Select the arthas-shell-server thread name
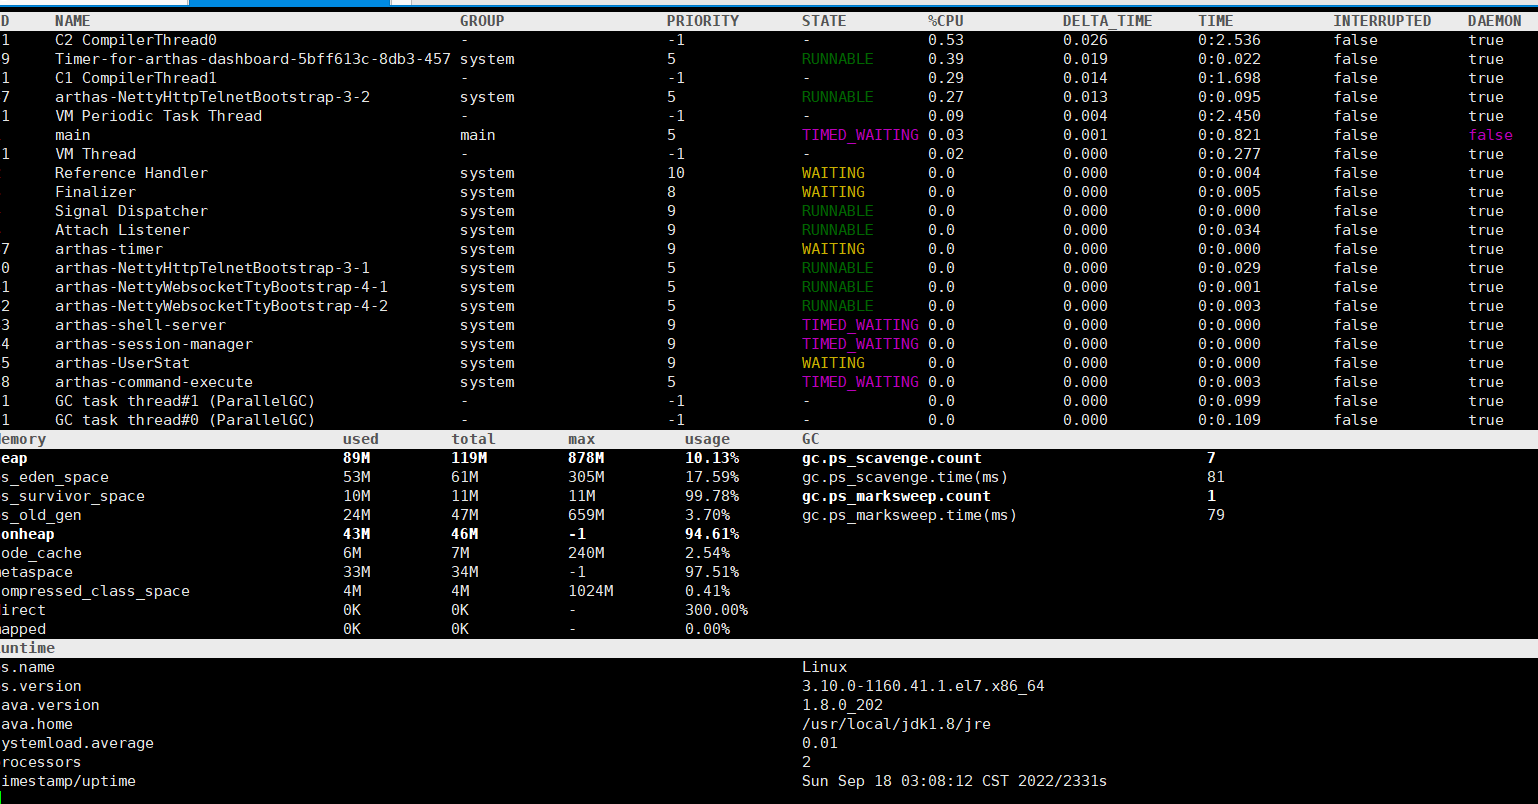The image size is (1538, 804). tap(140, 325)
